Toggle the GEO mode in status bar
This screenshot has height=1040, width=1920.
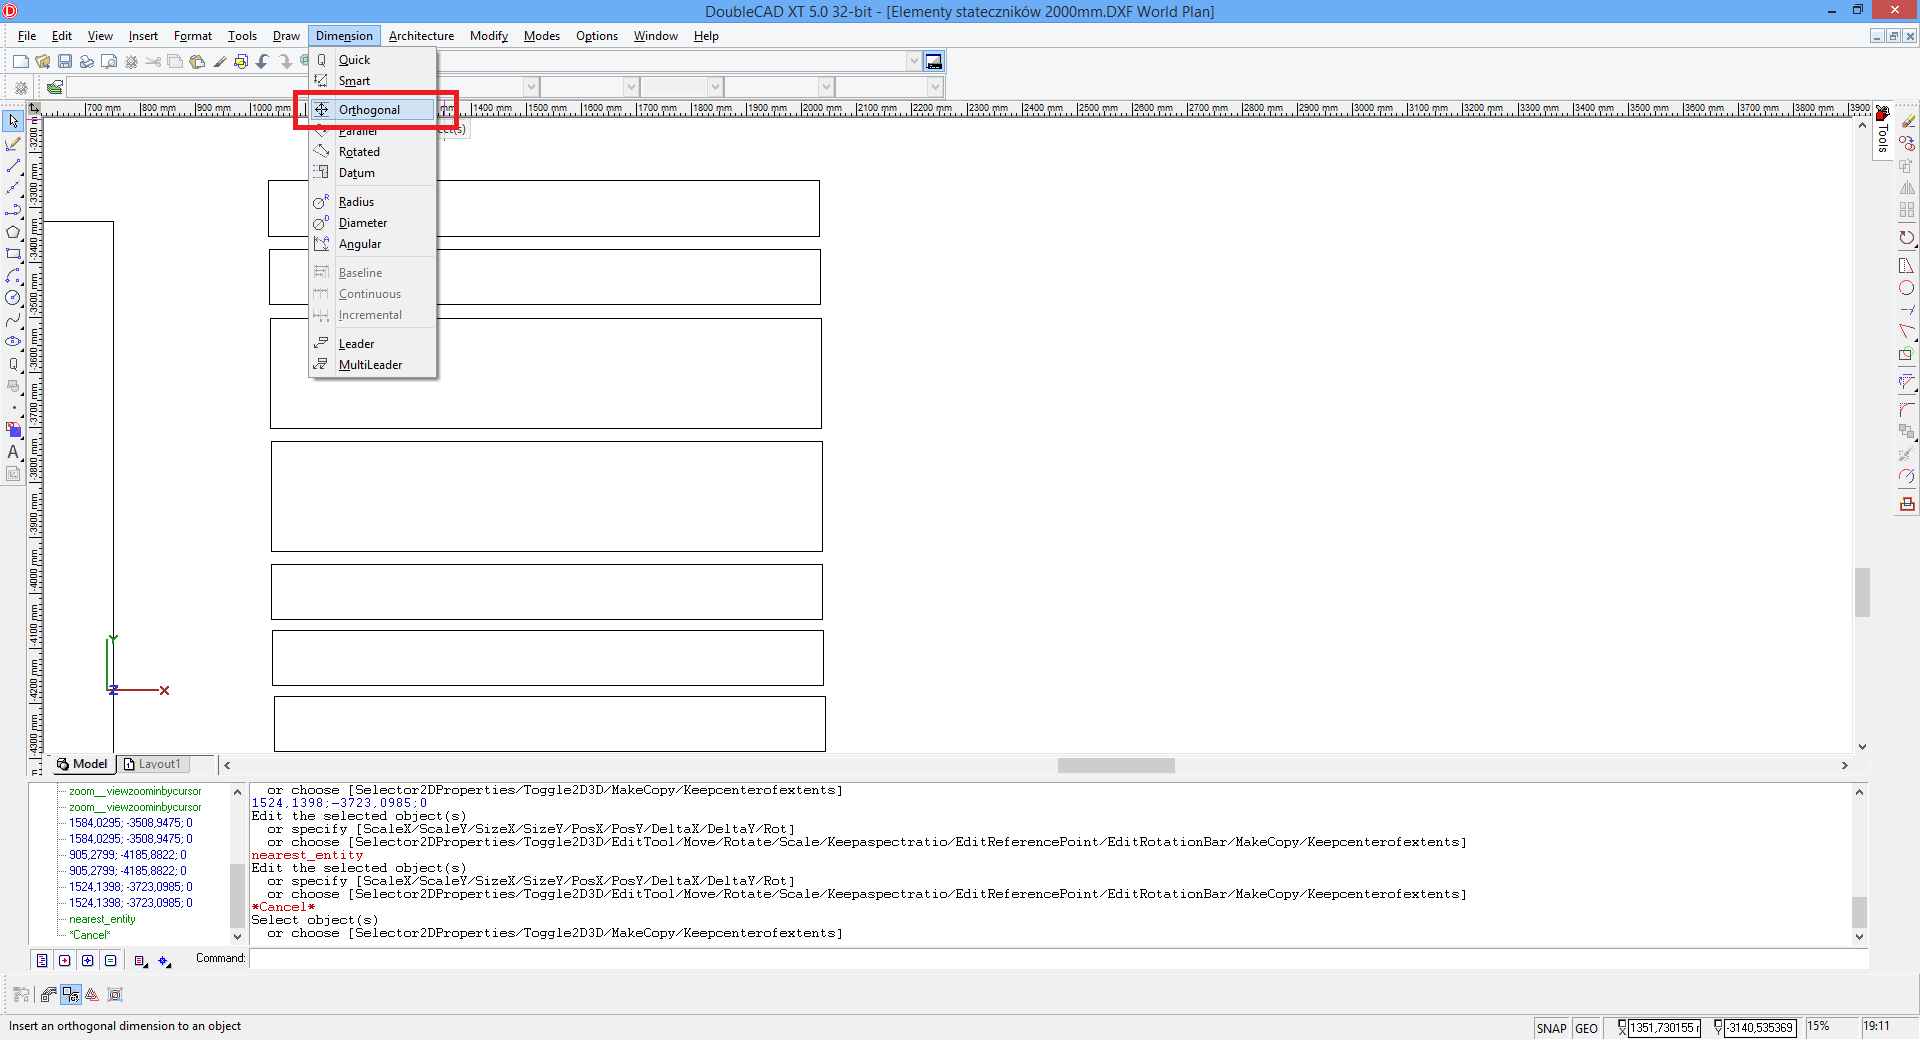[x=1586, y=1028]
